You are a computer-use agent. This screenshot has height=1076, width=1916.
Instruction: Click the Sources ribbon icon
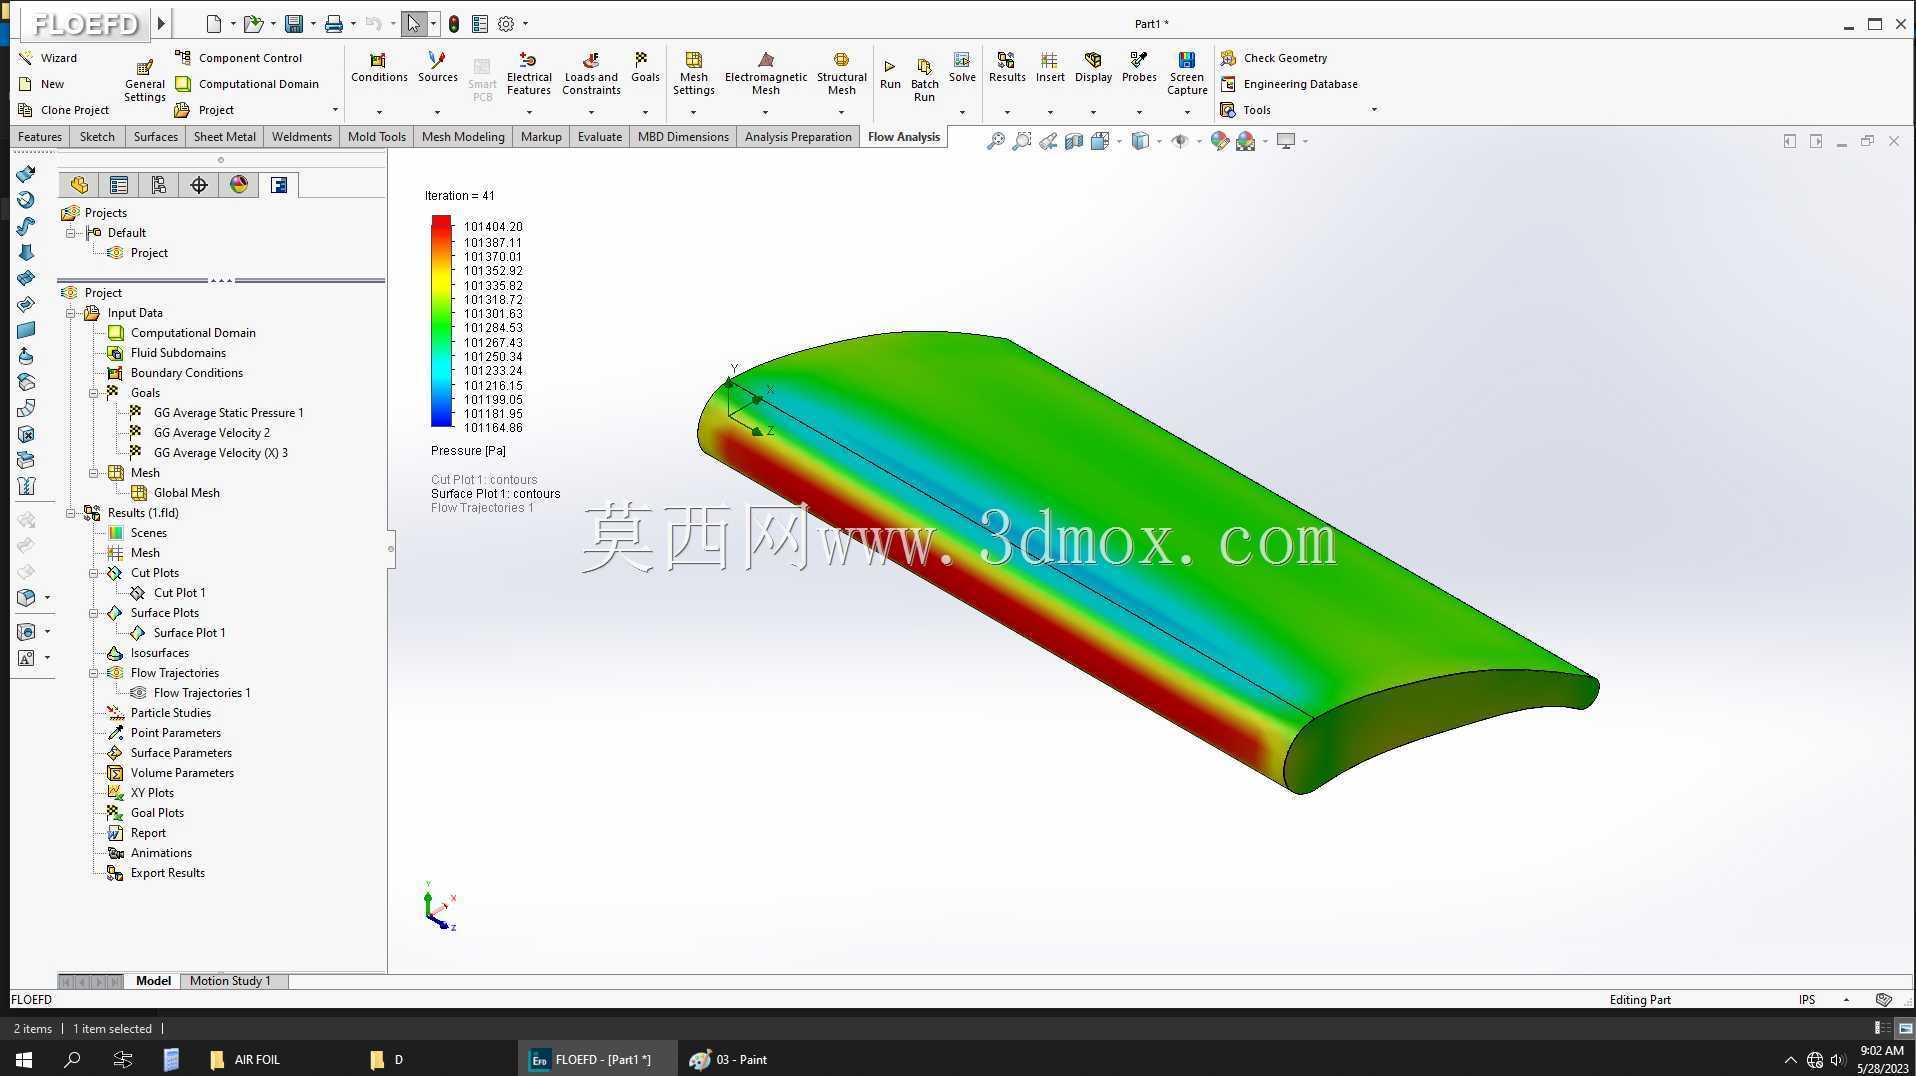(x=437, y=68)
